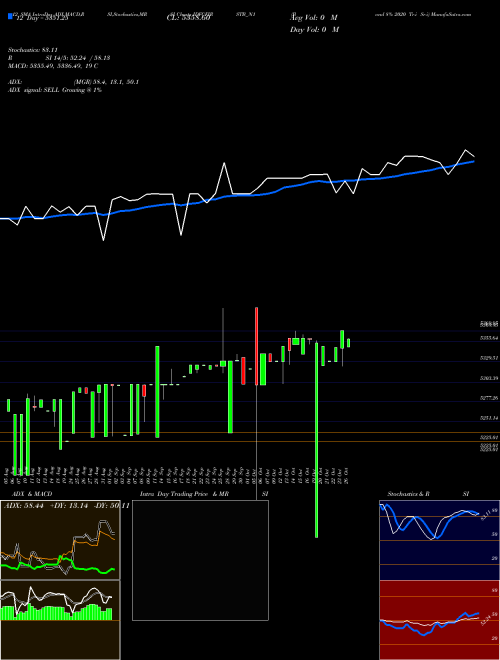Select the Day Vol: 0 M reading
This screenshot has width=500, height=660.
314,30
